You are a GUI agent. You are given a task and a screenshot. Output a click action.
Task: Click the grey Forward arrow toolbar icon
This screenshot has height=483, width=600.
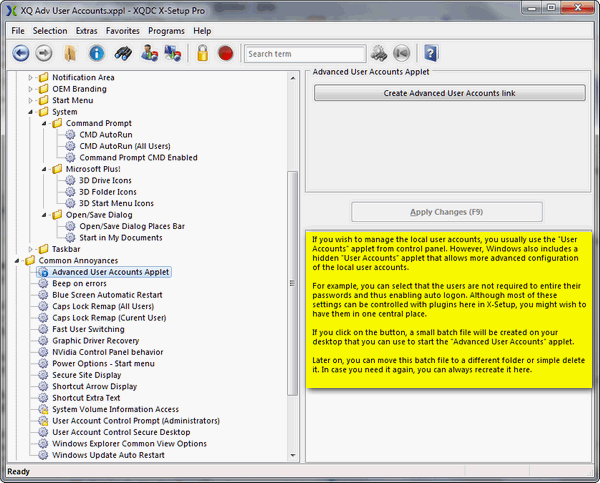[44, 53]
